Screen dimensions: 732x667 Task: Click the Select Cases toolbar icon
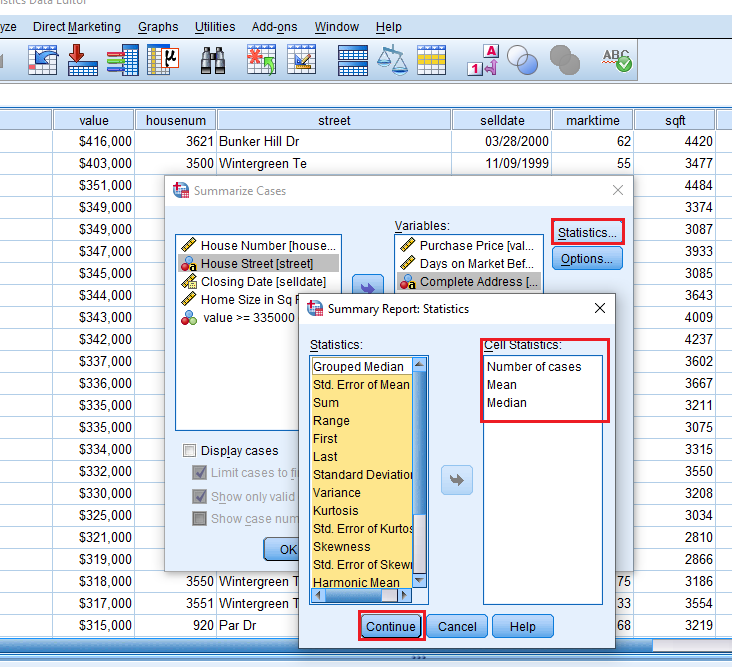pos(431,61)
